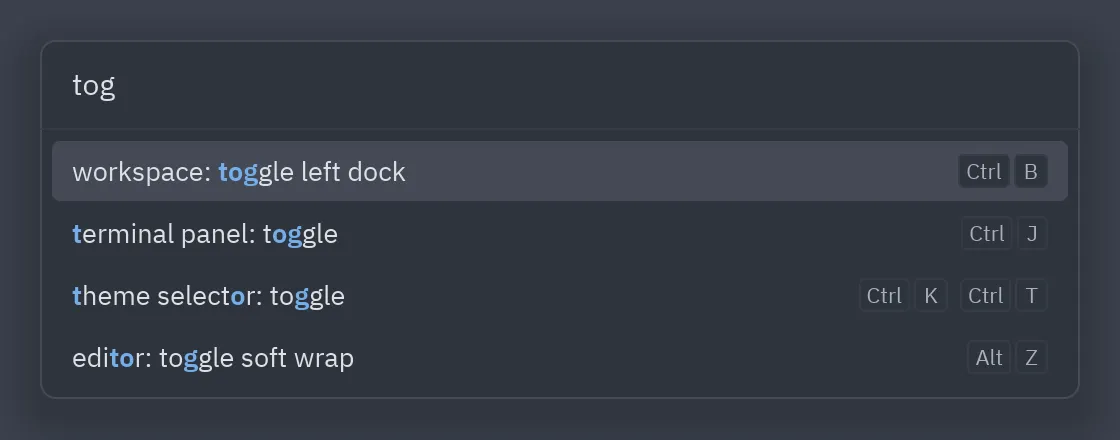1120x440 pixels.
Task: Place cursor right after the typed "tog" query
Action: pos(116,86)
